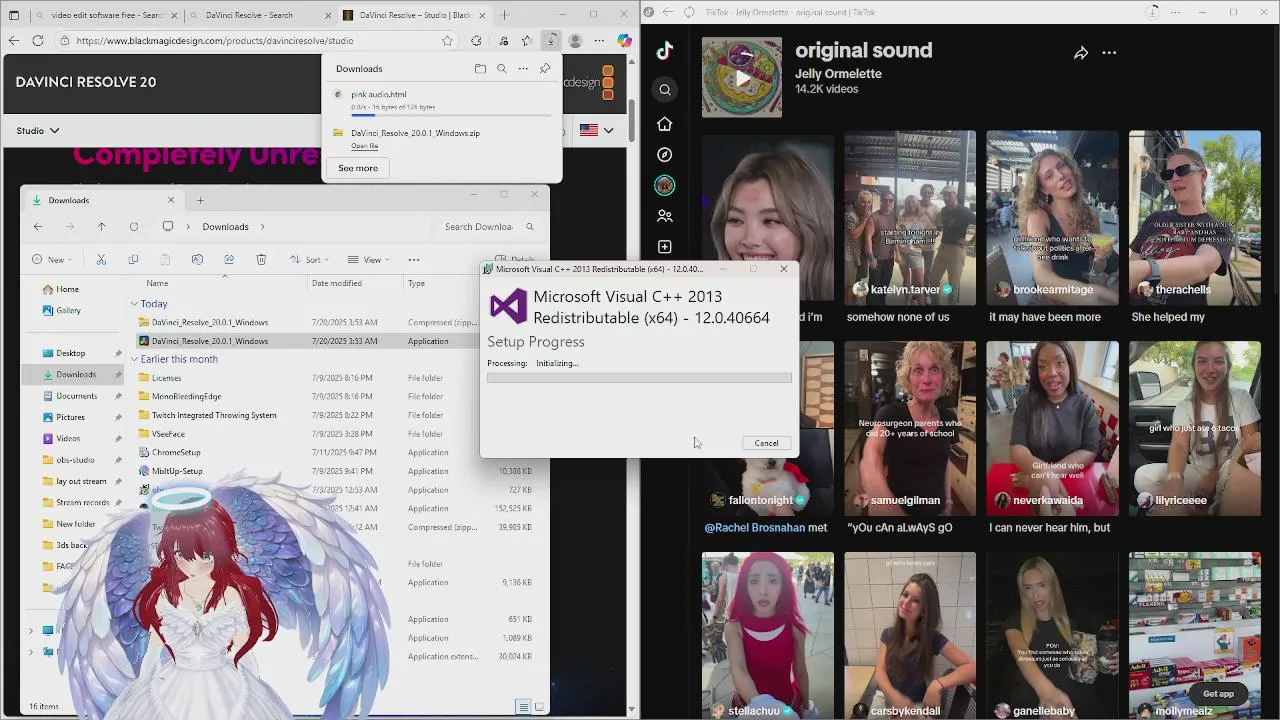
Task: Open the Friends icon in TikTok sidebar
Action: (x=665, y=216)
